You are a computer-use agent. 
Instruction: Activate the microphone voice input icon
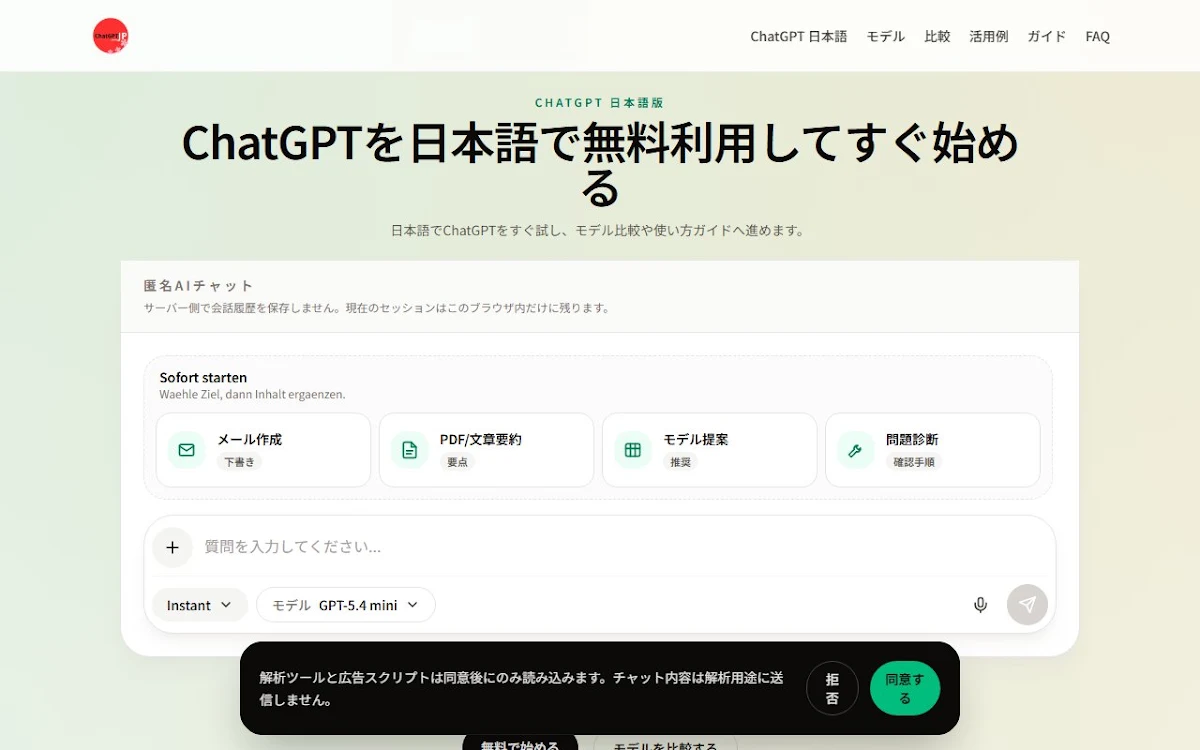pos(981,605)
